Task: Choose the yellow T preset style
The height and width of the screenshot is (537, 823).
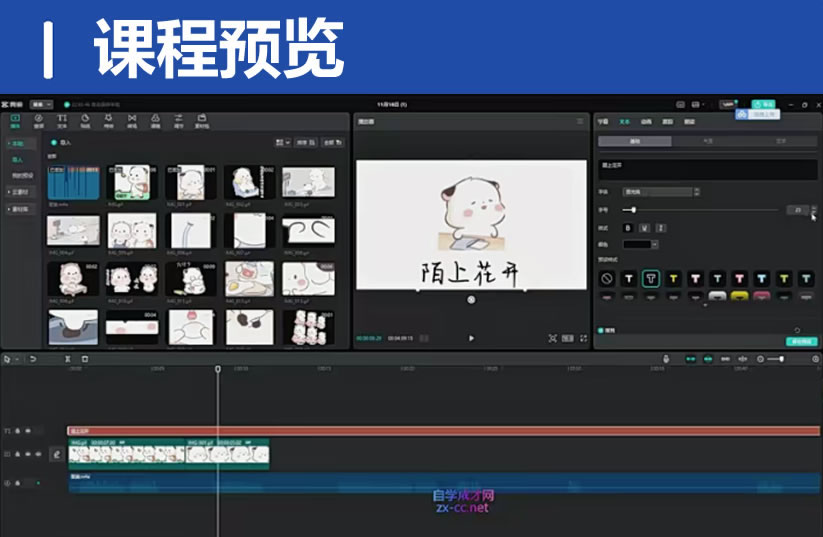Action: (673, 279)
